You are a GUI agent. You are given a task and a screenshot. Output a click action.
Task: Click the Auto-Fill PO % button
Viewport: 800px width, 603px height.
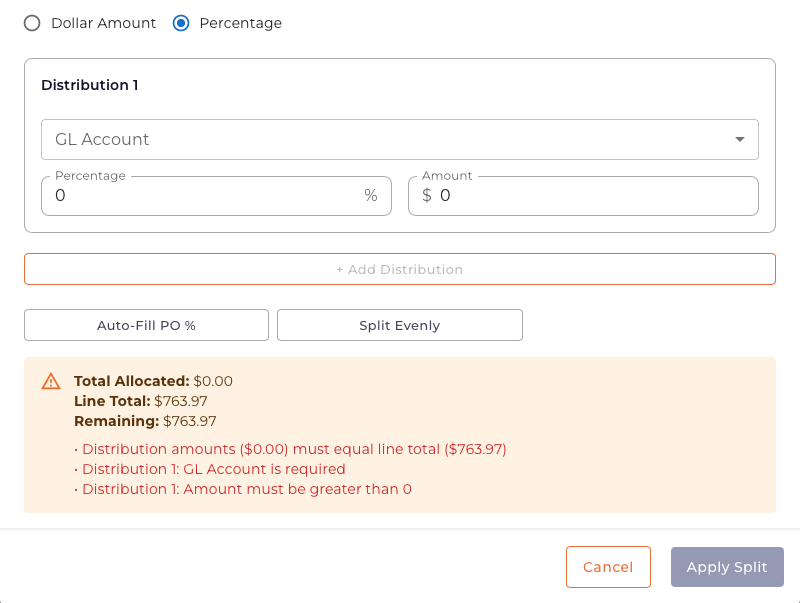(x=146, y=325)
